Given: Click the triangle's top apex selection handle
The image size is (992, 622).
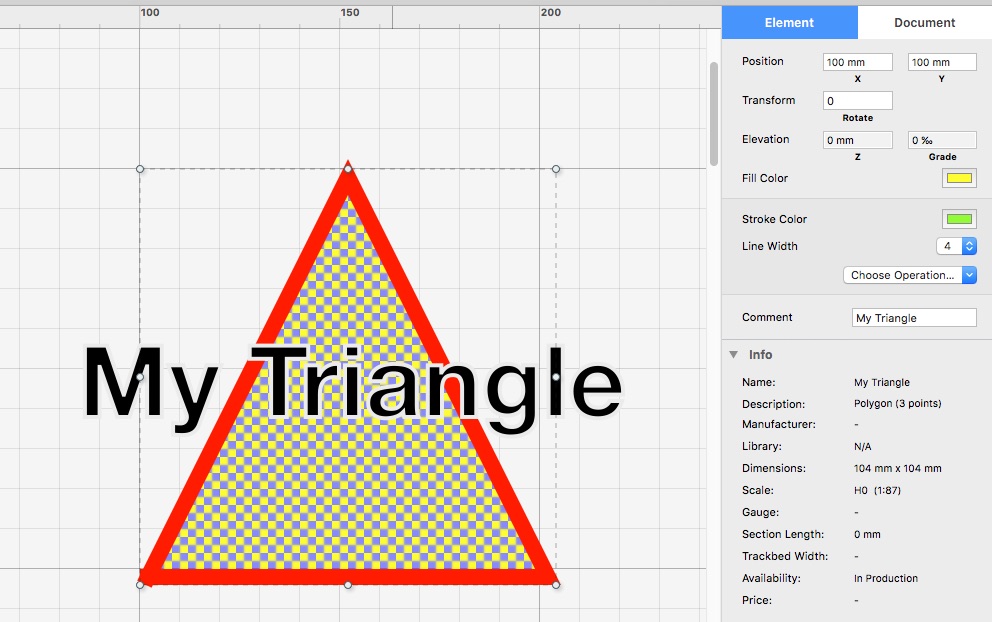Looking at the screenshot, I should pyautogui.click(x=348, y=166).
